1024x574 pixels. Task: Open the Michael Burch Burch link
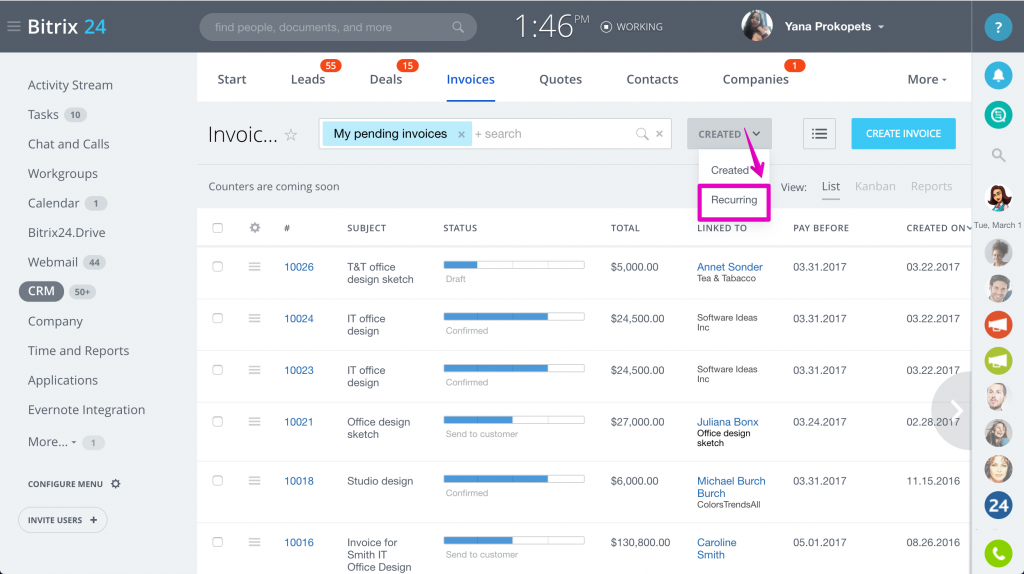click(x=731, y=487)
